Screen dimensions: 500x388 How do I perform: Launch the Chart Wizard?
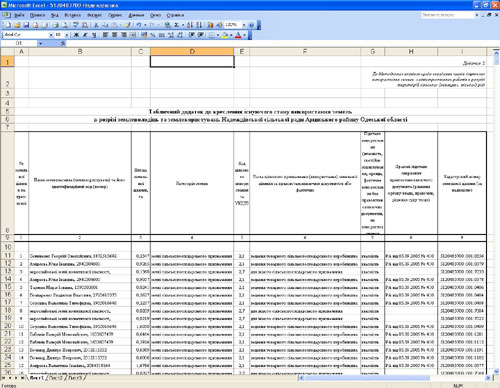point(210,25)
